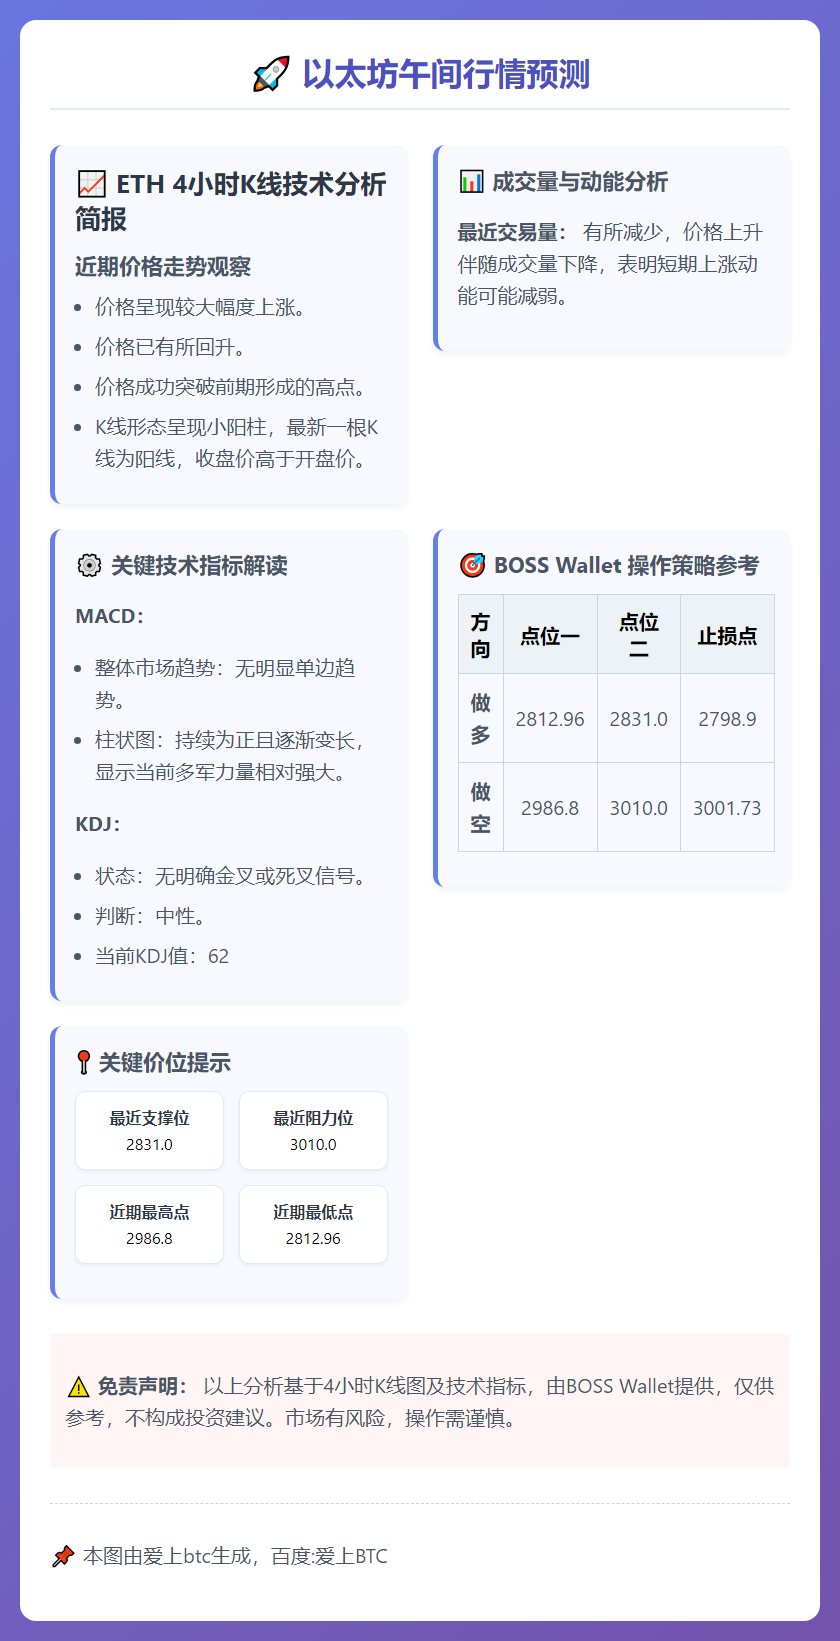Click the title 以太坊午间行情预测
Screen dimensions: 840x1641
(x=446, y=74)
